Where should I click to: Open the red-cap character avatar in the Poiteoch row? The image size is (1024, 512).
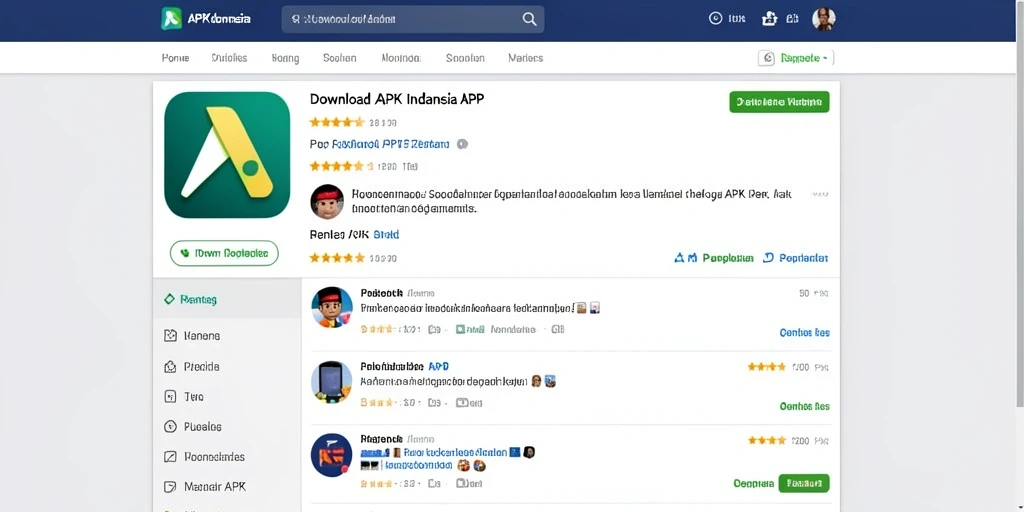point(332,307)
